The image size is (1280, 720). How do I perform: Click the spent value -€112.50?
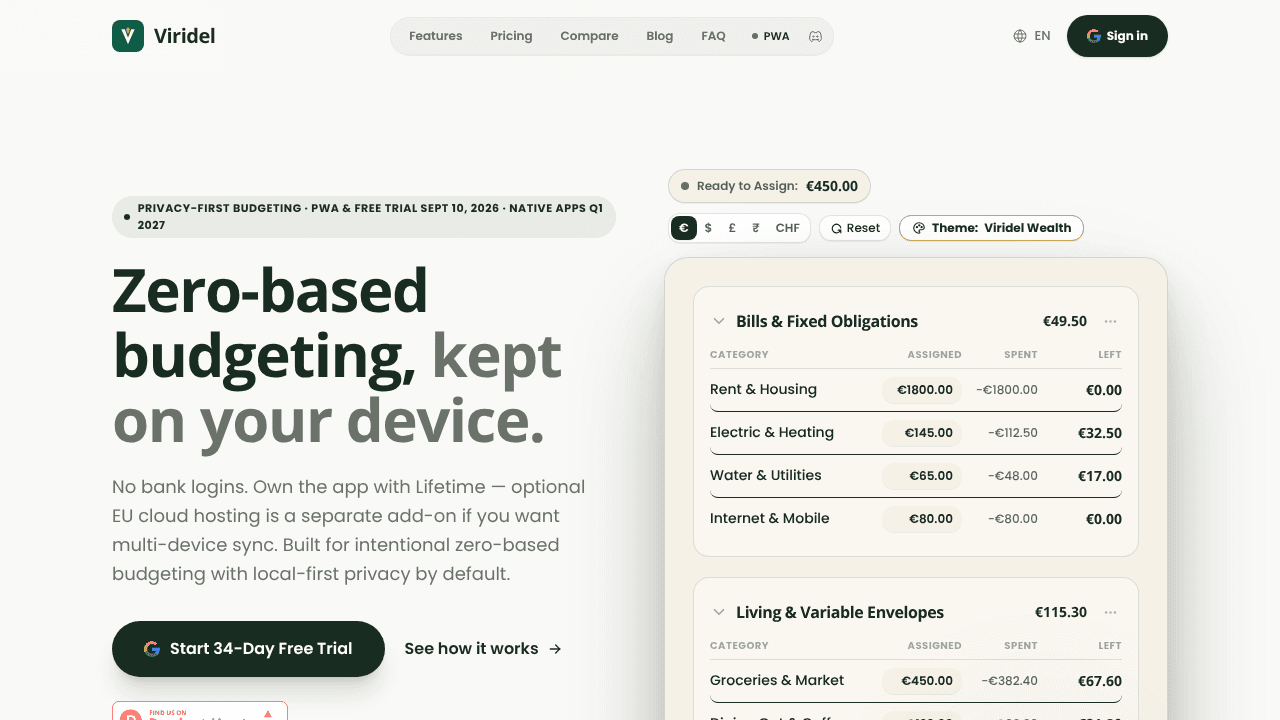tap(1013, 433)
